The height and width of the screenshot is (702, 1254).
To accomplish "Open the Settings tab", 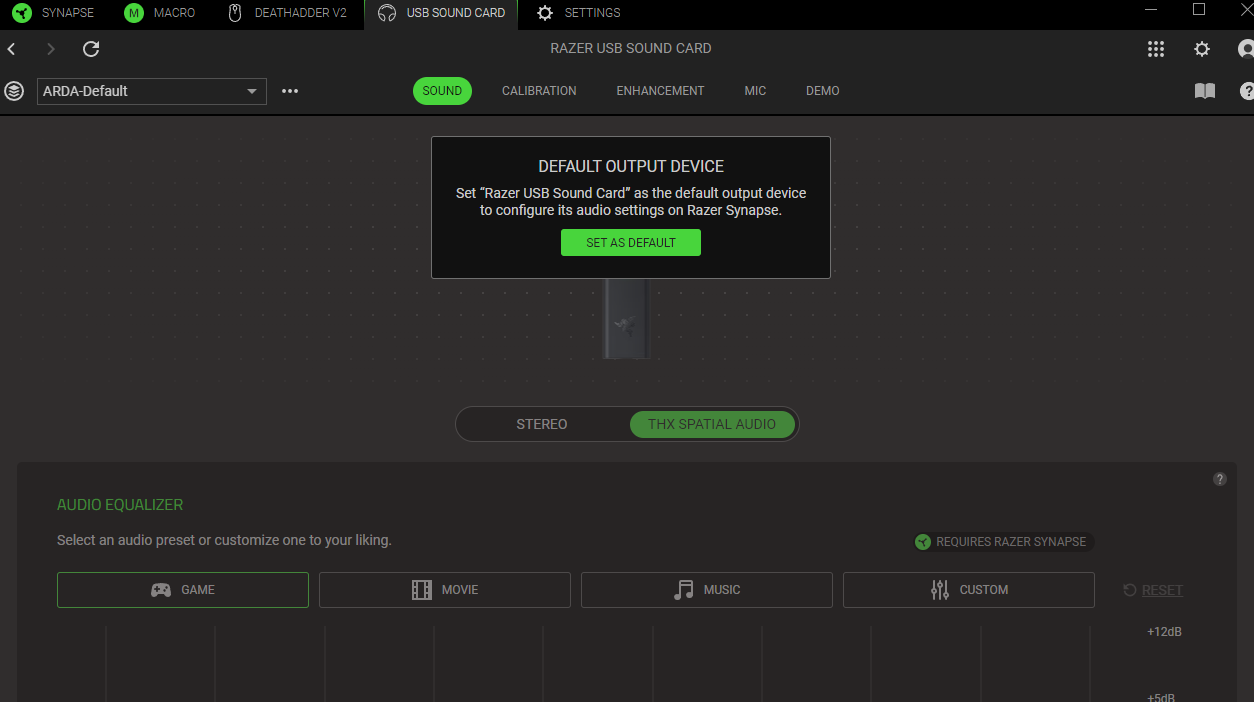I will [579, 13].
